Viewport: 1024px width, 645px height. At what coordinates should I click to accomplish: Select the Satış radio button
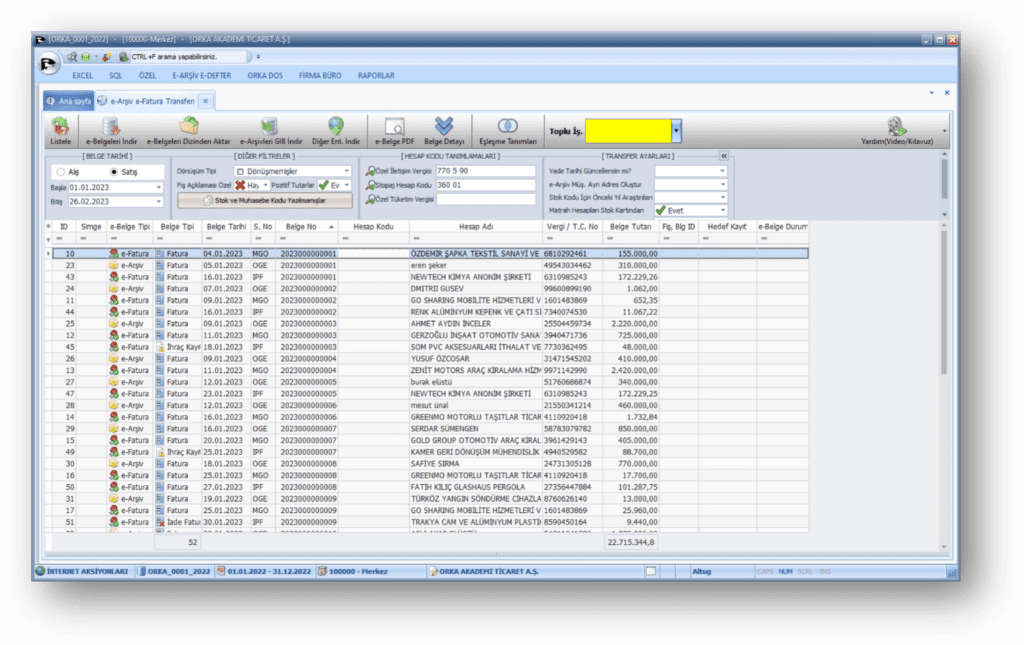114,172
